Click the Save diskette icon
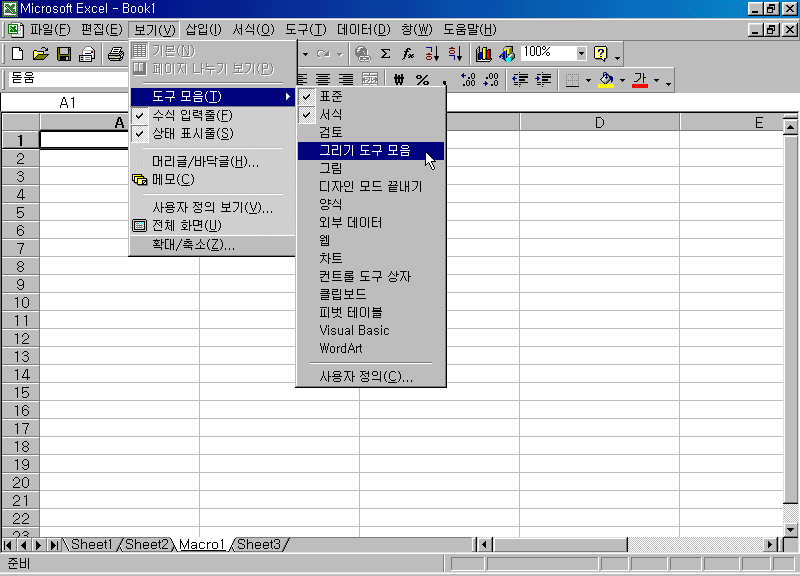 pyautogui.click(x=64, y=54)
